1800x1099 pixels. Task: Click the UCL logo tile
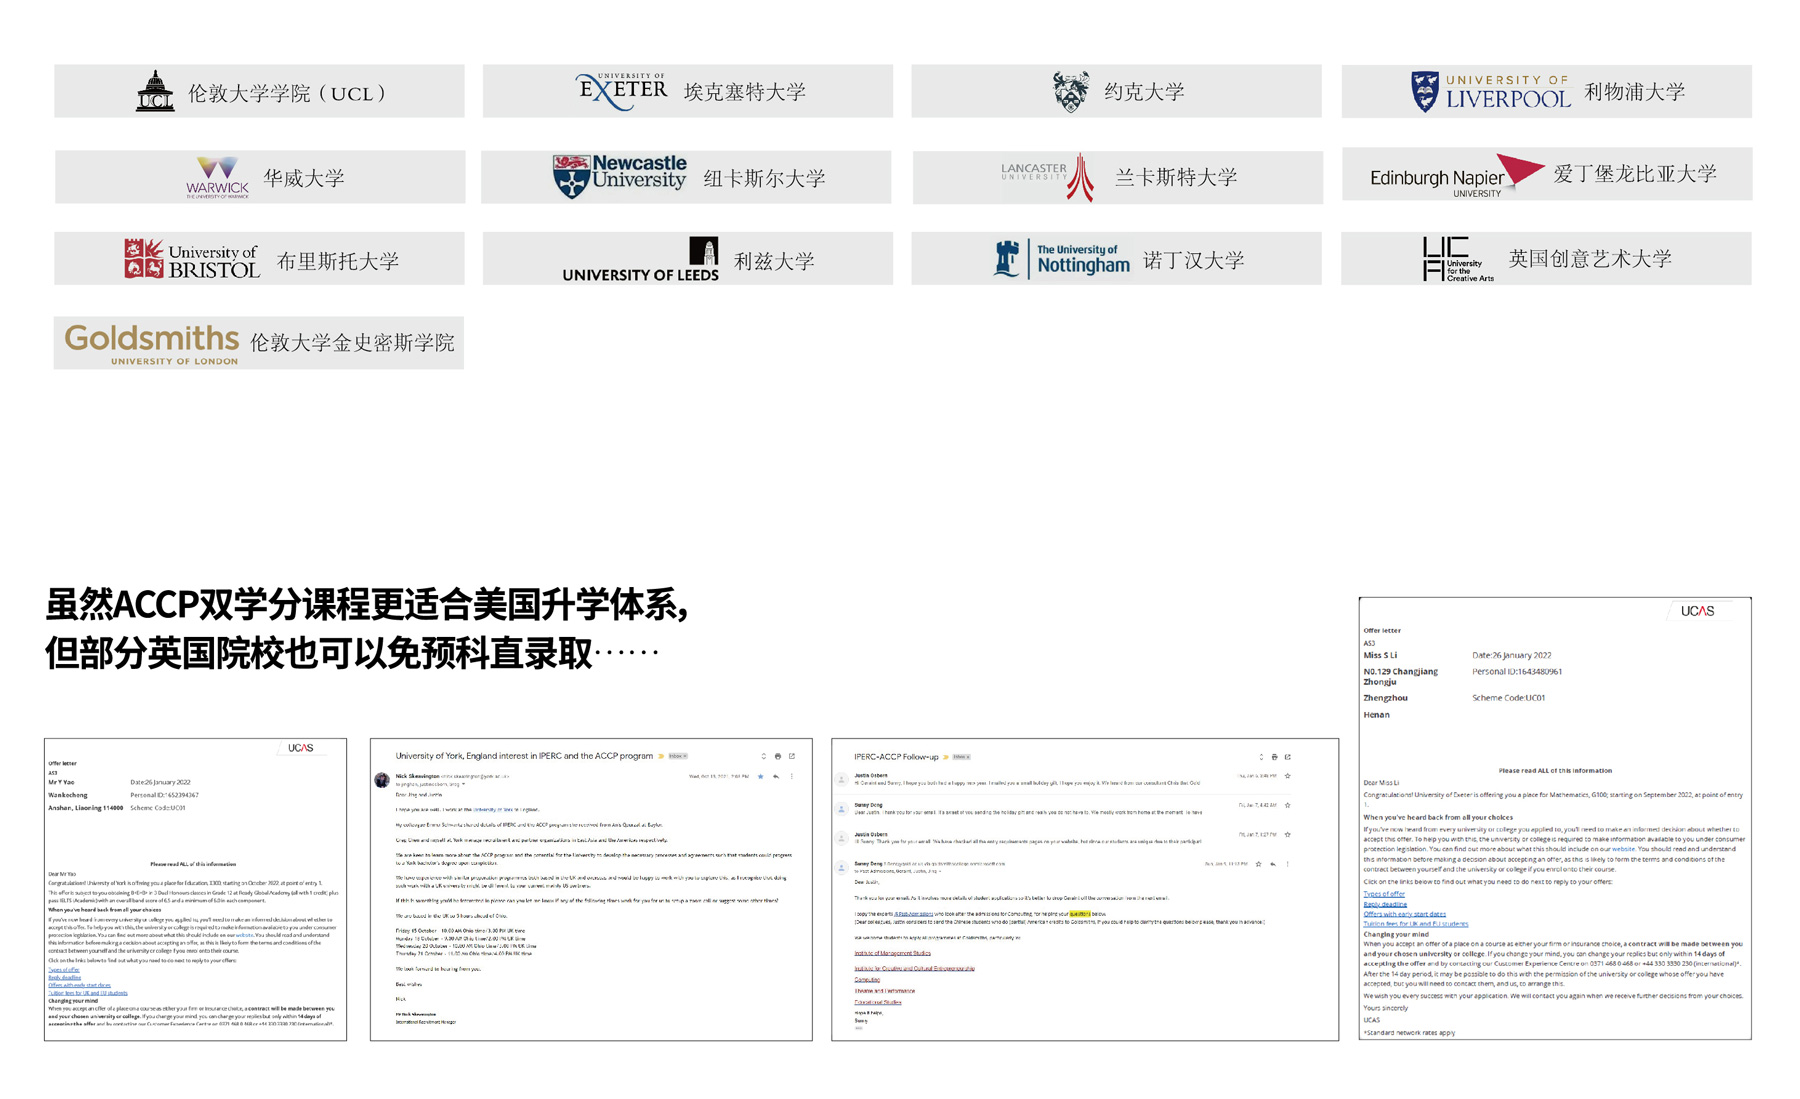coord(259,92)
